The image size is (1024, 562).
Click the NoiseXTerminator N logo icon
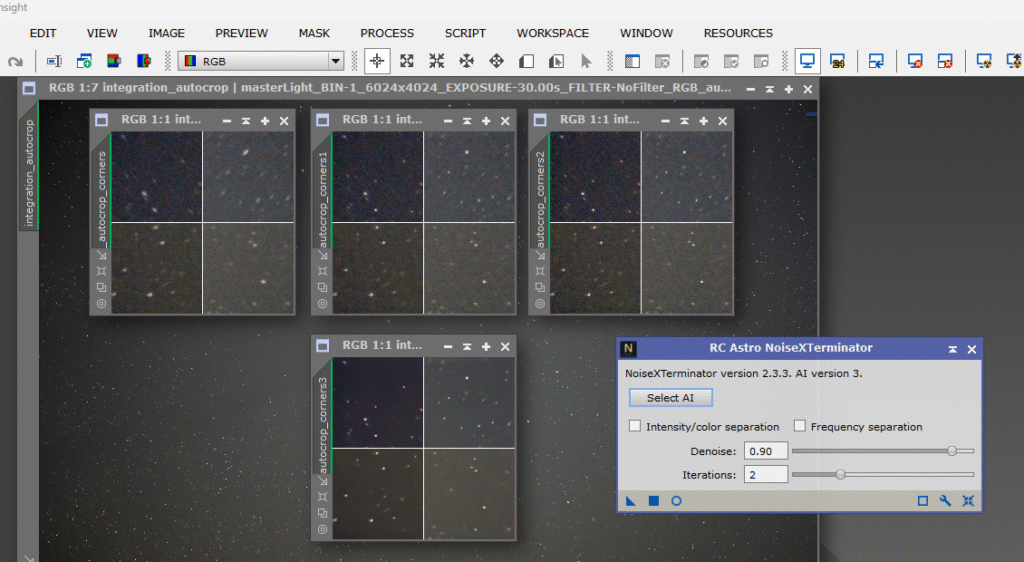pos(628,349)
